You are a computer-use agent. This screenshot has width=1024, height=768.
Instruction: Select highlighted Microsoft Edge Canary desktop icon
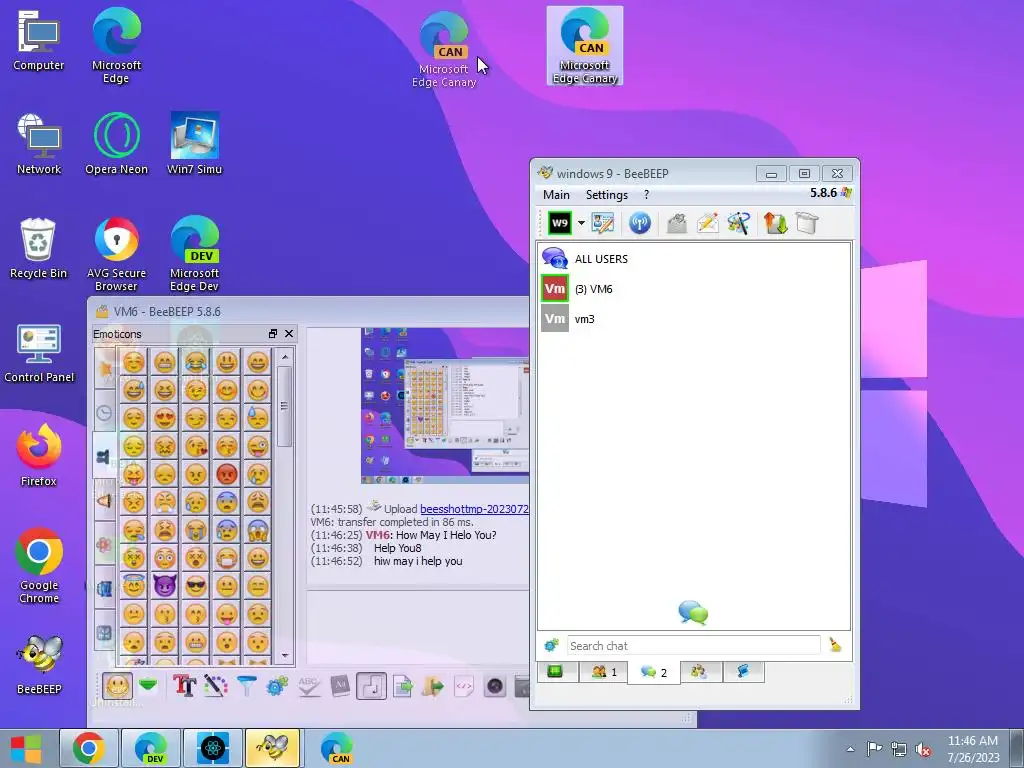[584, 45]
